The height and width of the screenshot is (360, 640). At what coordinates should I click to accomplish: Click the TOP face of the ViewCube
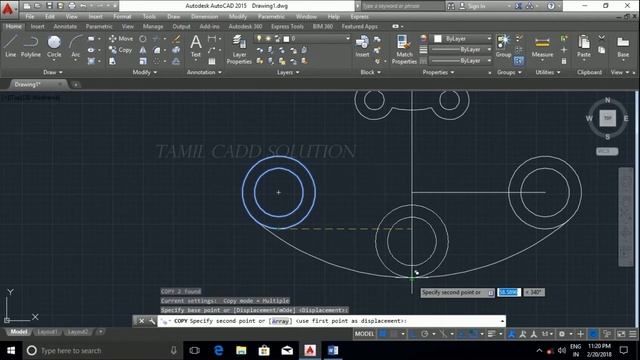pos(607,118)
